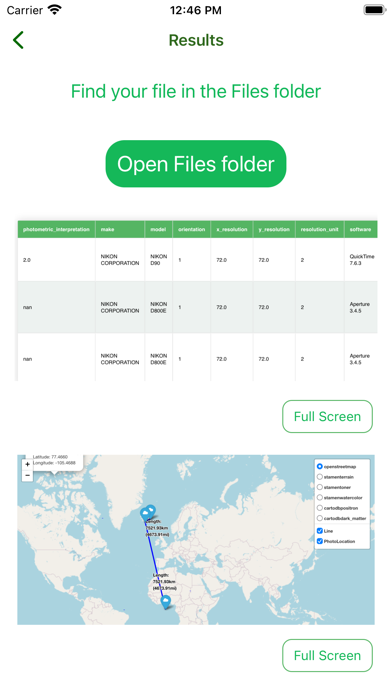Click the photometric_interpretation column header

click(x=56, y=229)
